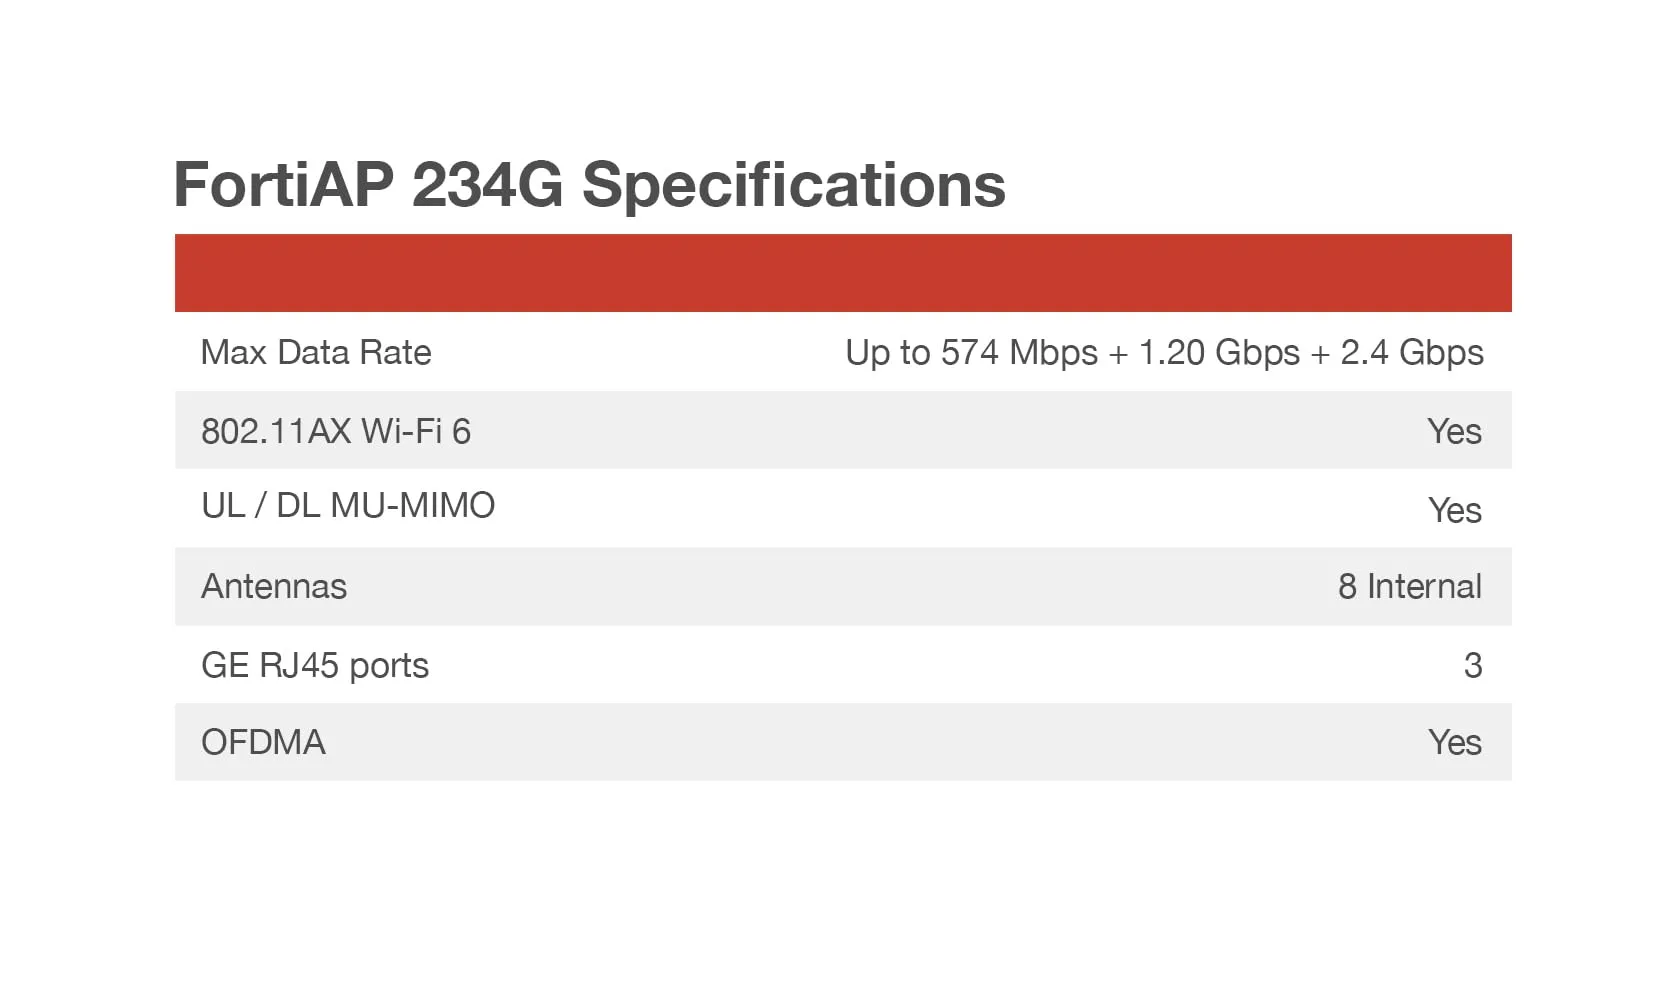Select the Antennas row label

(x=274, y=586)
